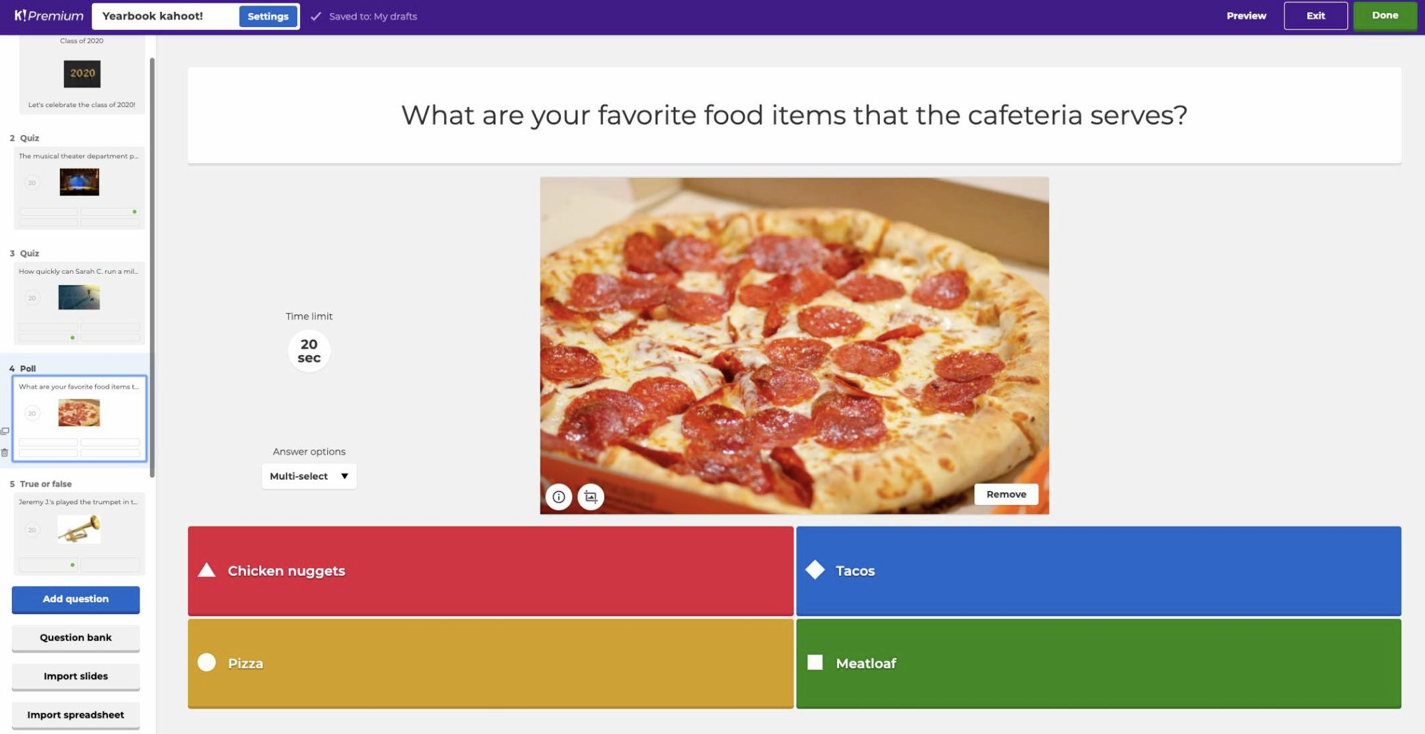Viewport: 1425px width, 734px height.
Task: Open image info on the pizza picture
Action: click(558, 497)
